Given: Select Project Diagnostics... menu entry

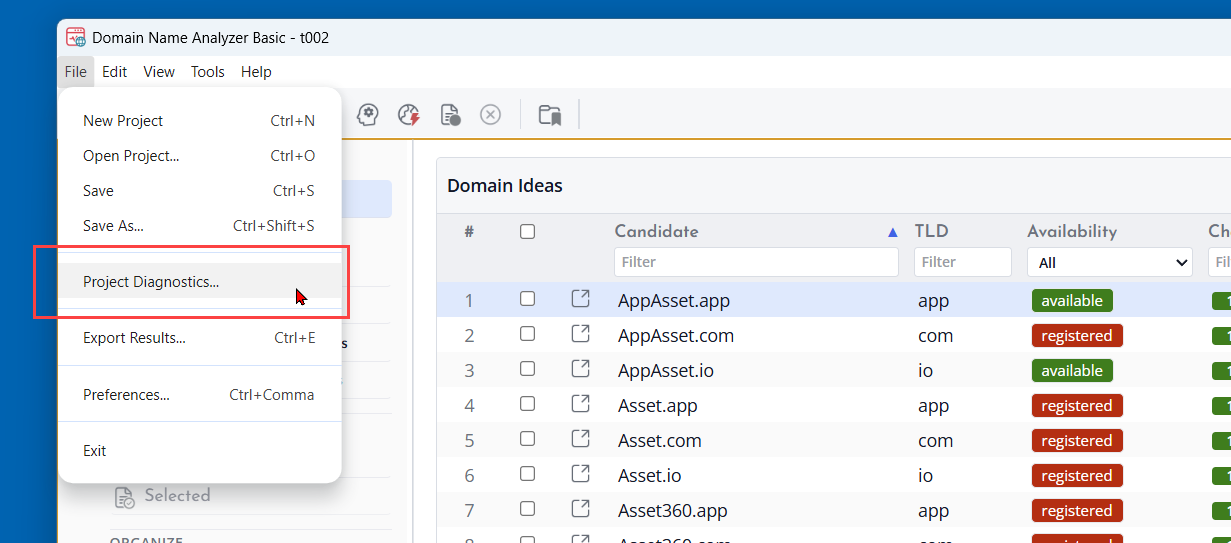Looking at the screenshot, I should click(200, 282).
